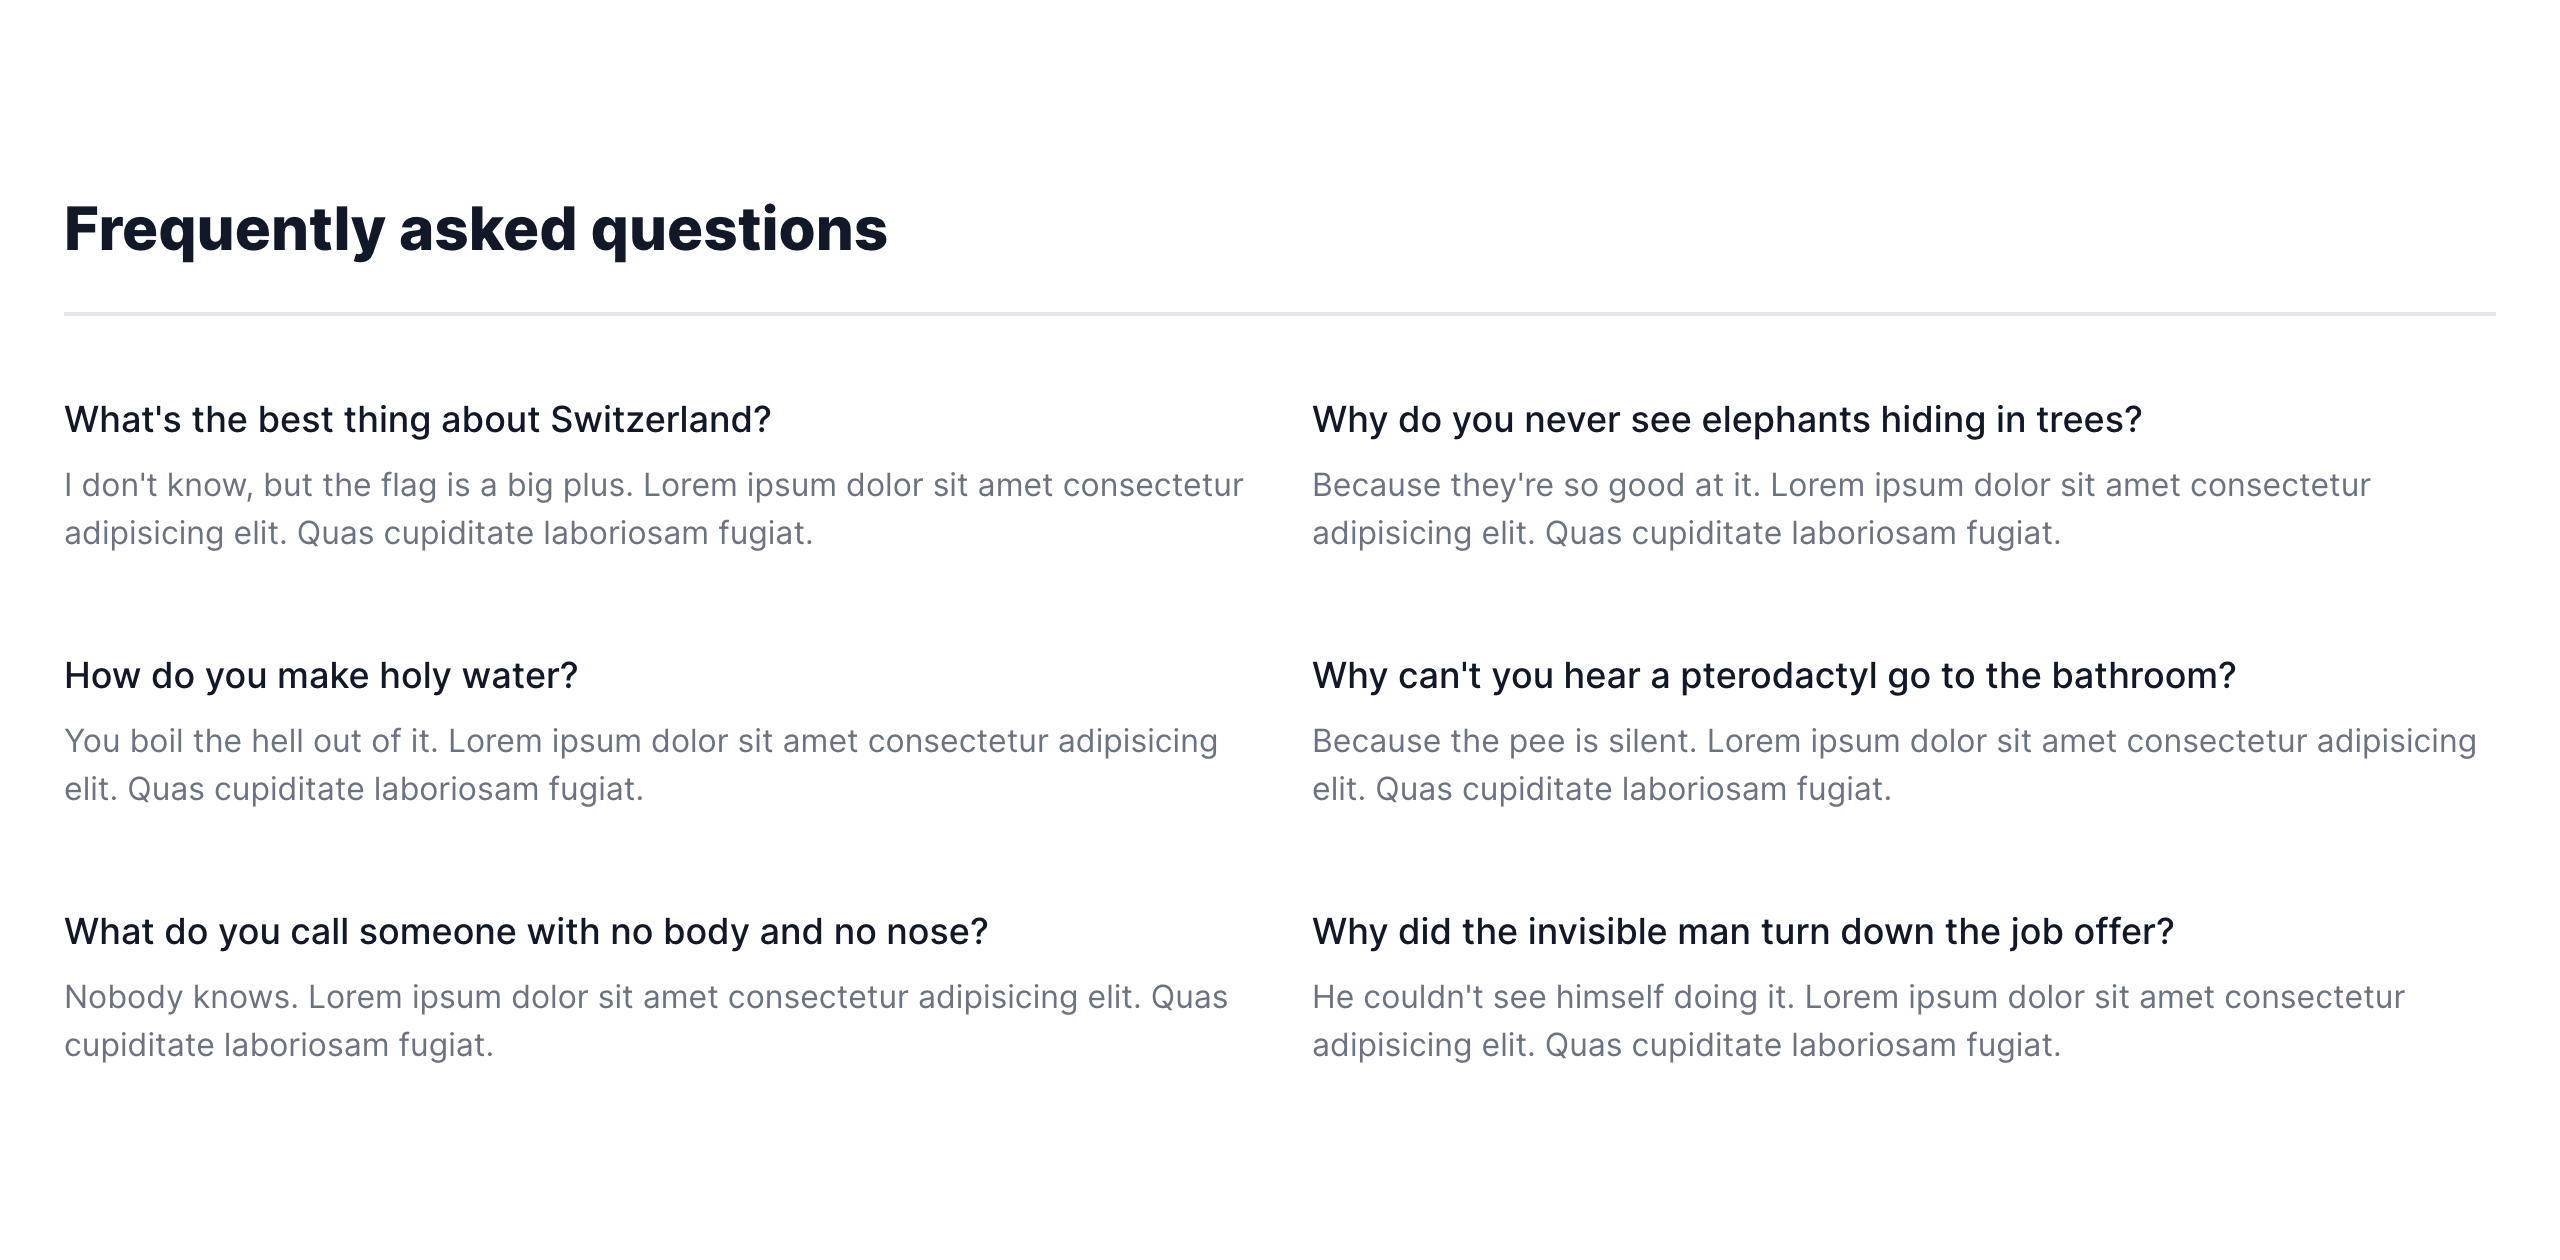This screenshot has width=2560, height=1260.
Task: Click the horizontal divider under the heading
Action: pos(1279,314)
